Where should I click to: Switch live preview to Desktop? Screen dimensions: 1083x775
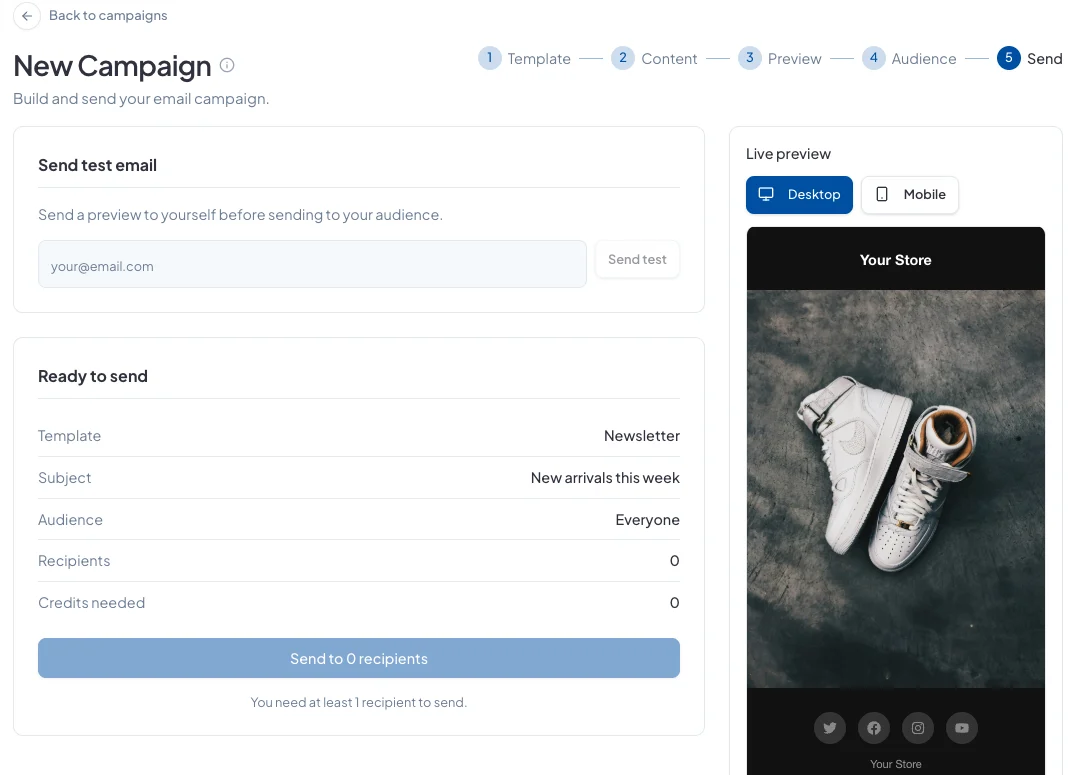(799, 195)
